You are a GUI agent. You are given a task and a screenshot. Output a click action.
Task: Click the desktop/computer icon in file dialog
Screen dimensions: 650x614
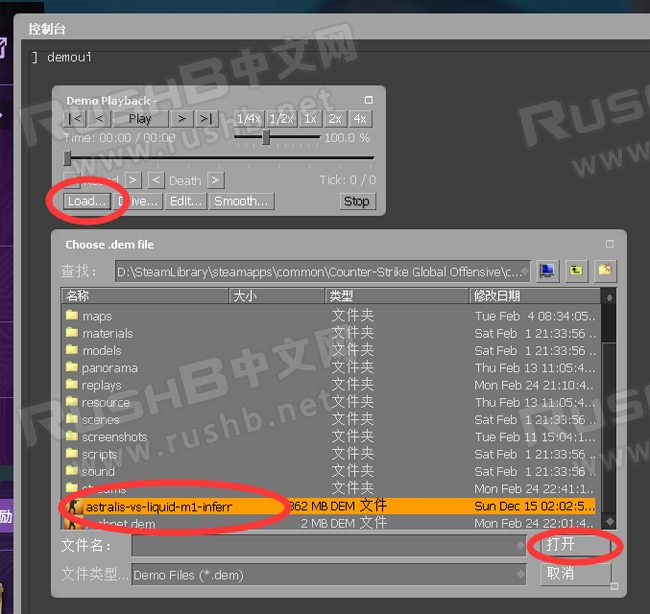[x=547, y=270]
